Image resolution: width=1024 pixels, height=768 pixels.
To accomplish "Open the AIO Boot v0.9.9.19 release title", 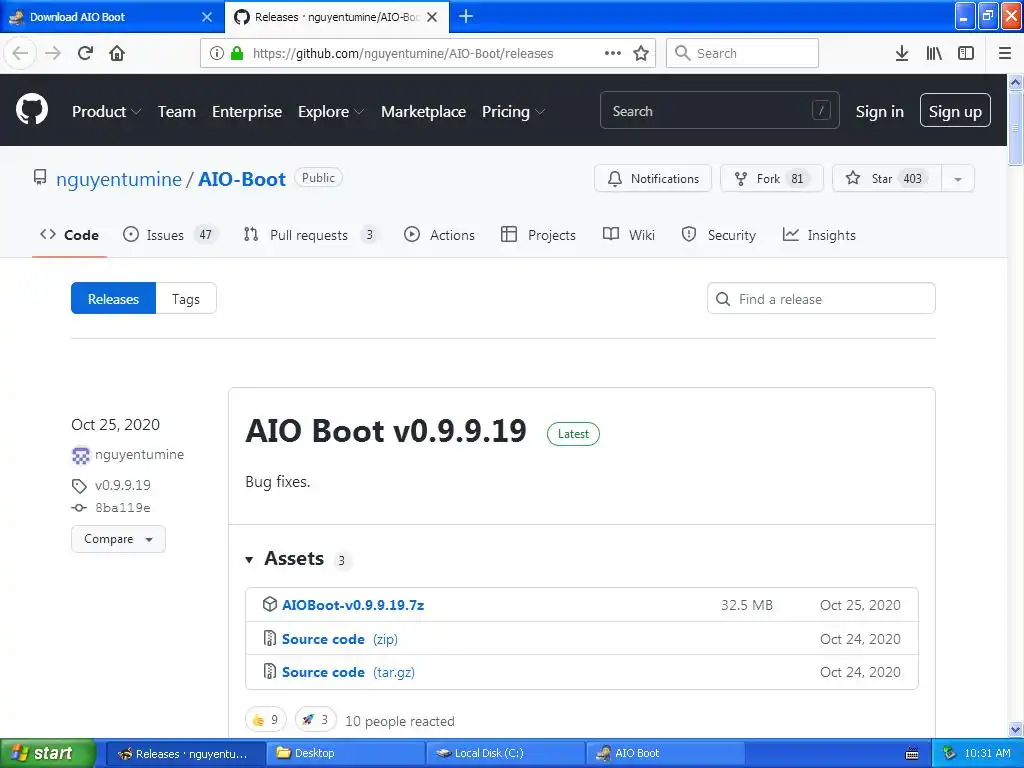I will (386, 431).
